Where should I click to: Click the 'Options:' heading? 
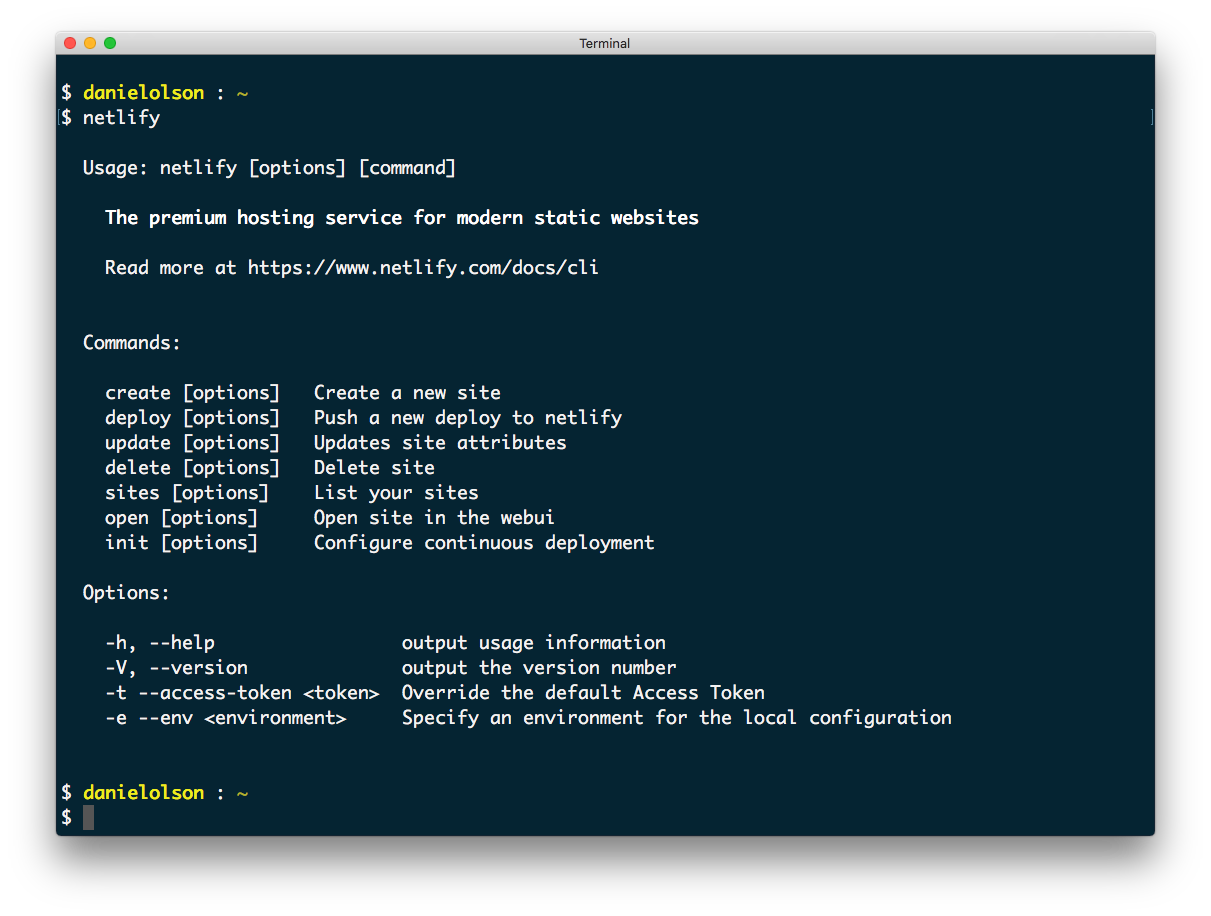point(127,593)
